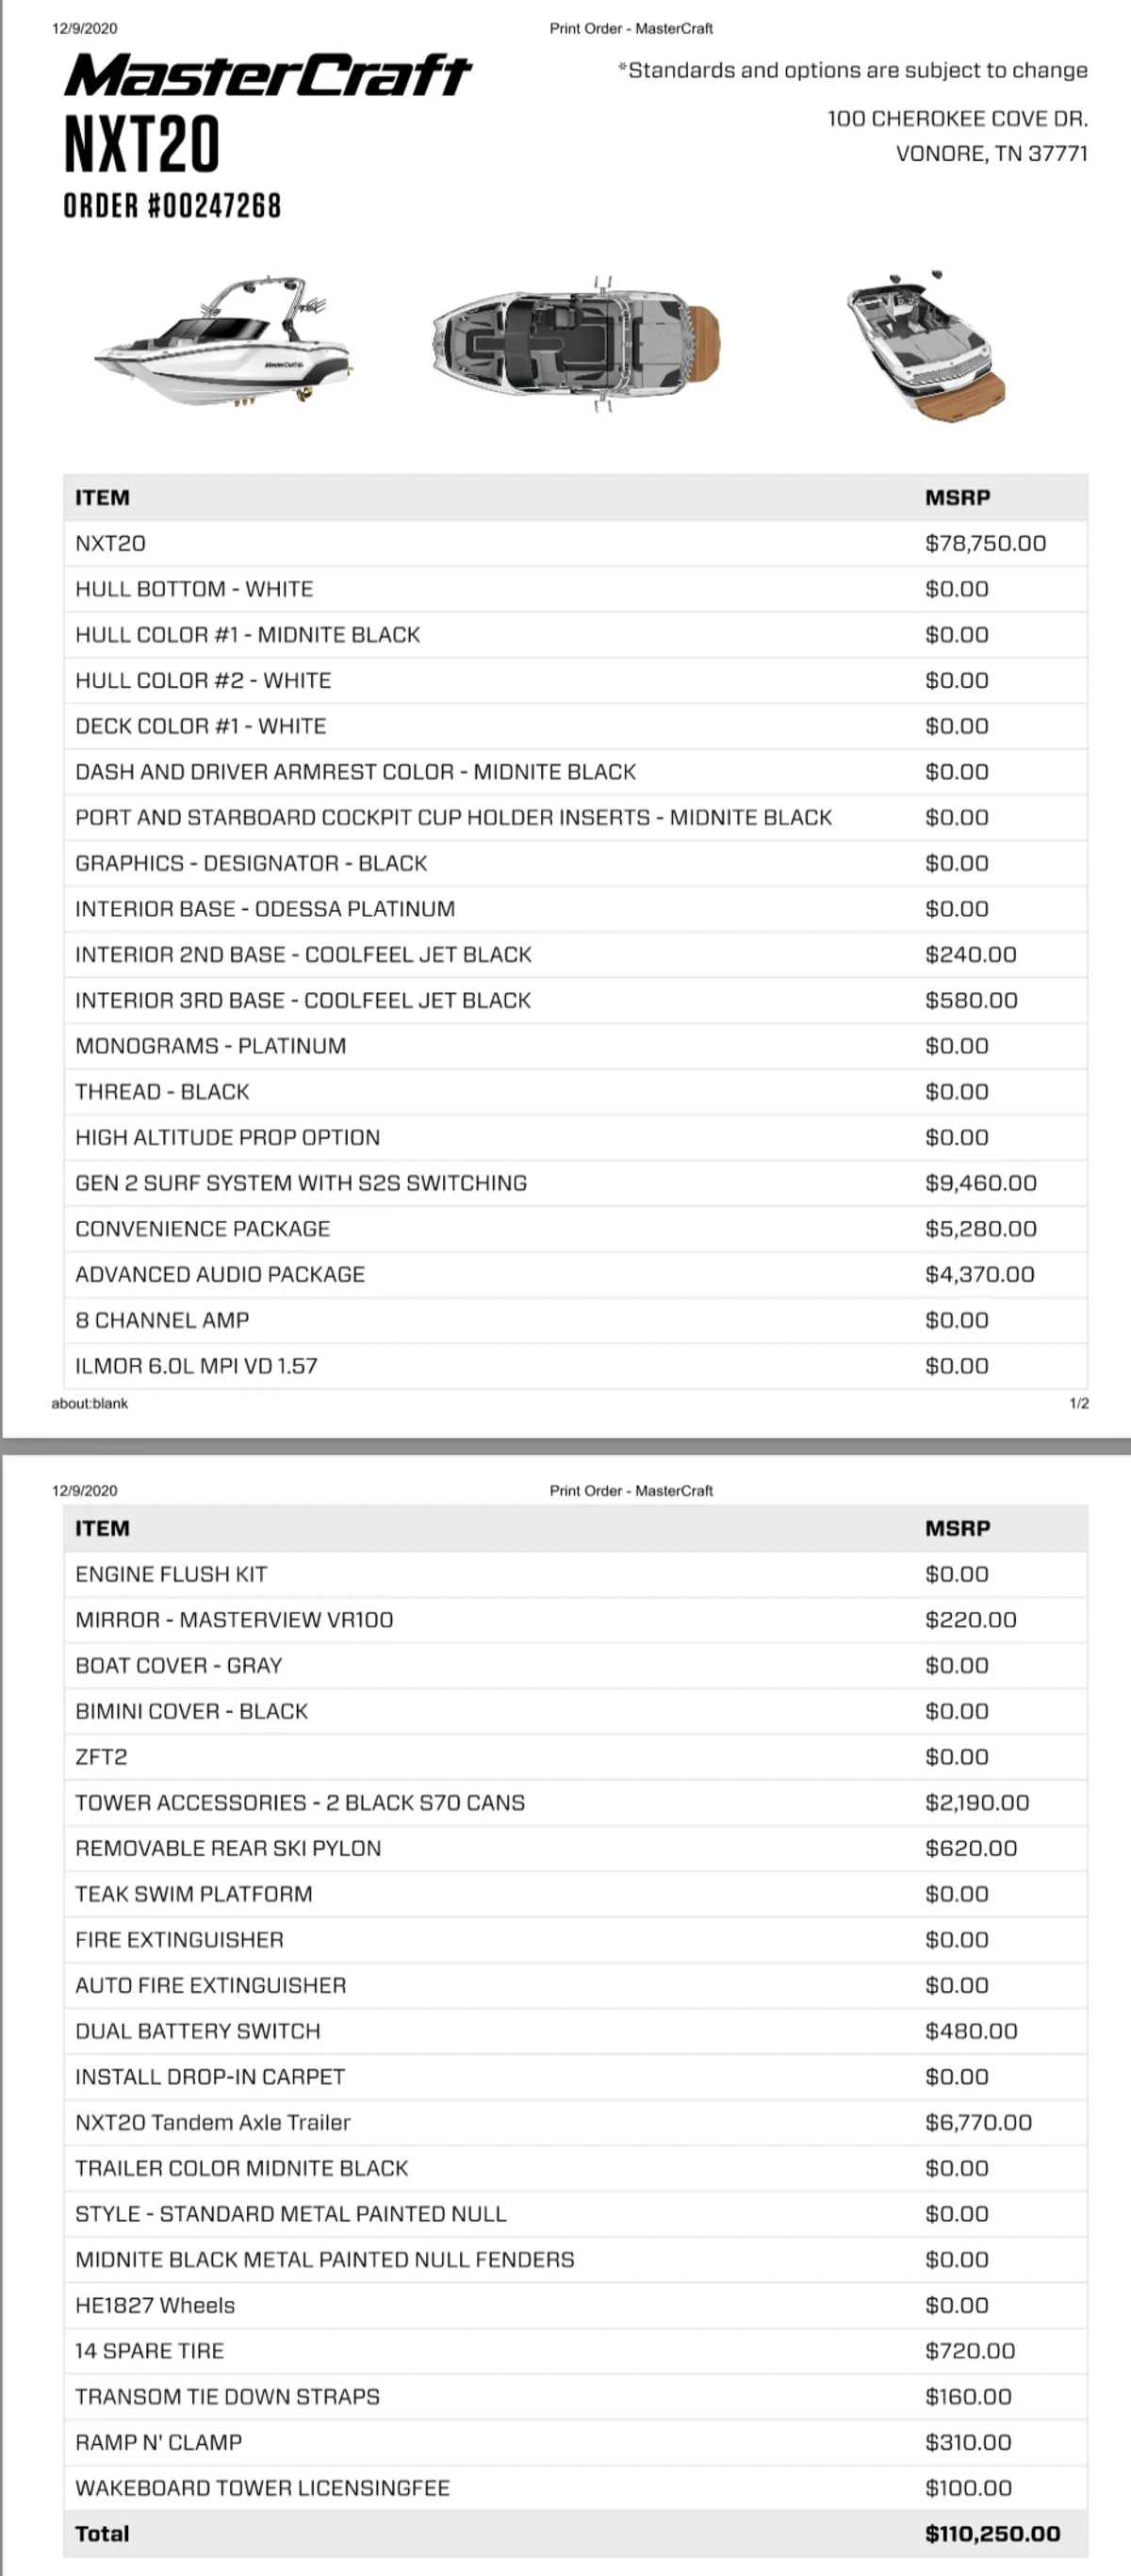
Task: Select the Convenience Package line item
Action: (203, 1229)
